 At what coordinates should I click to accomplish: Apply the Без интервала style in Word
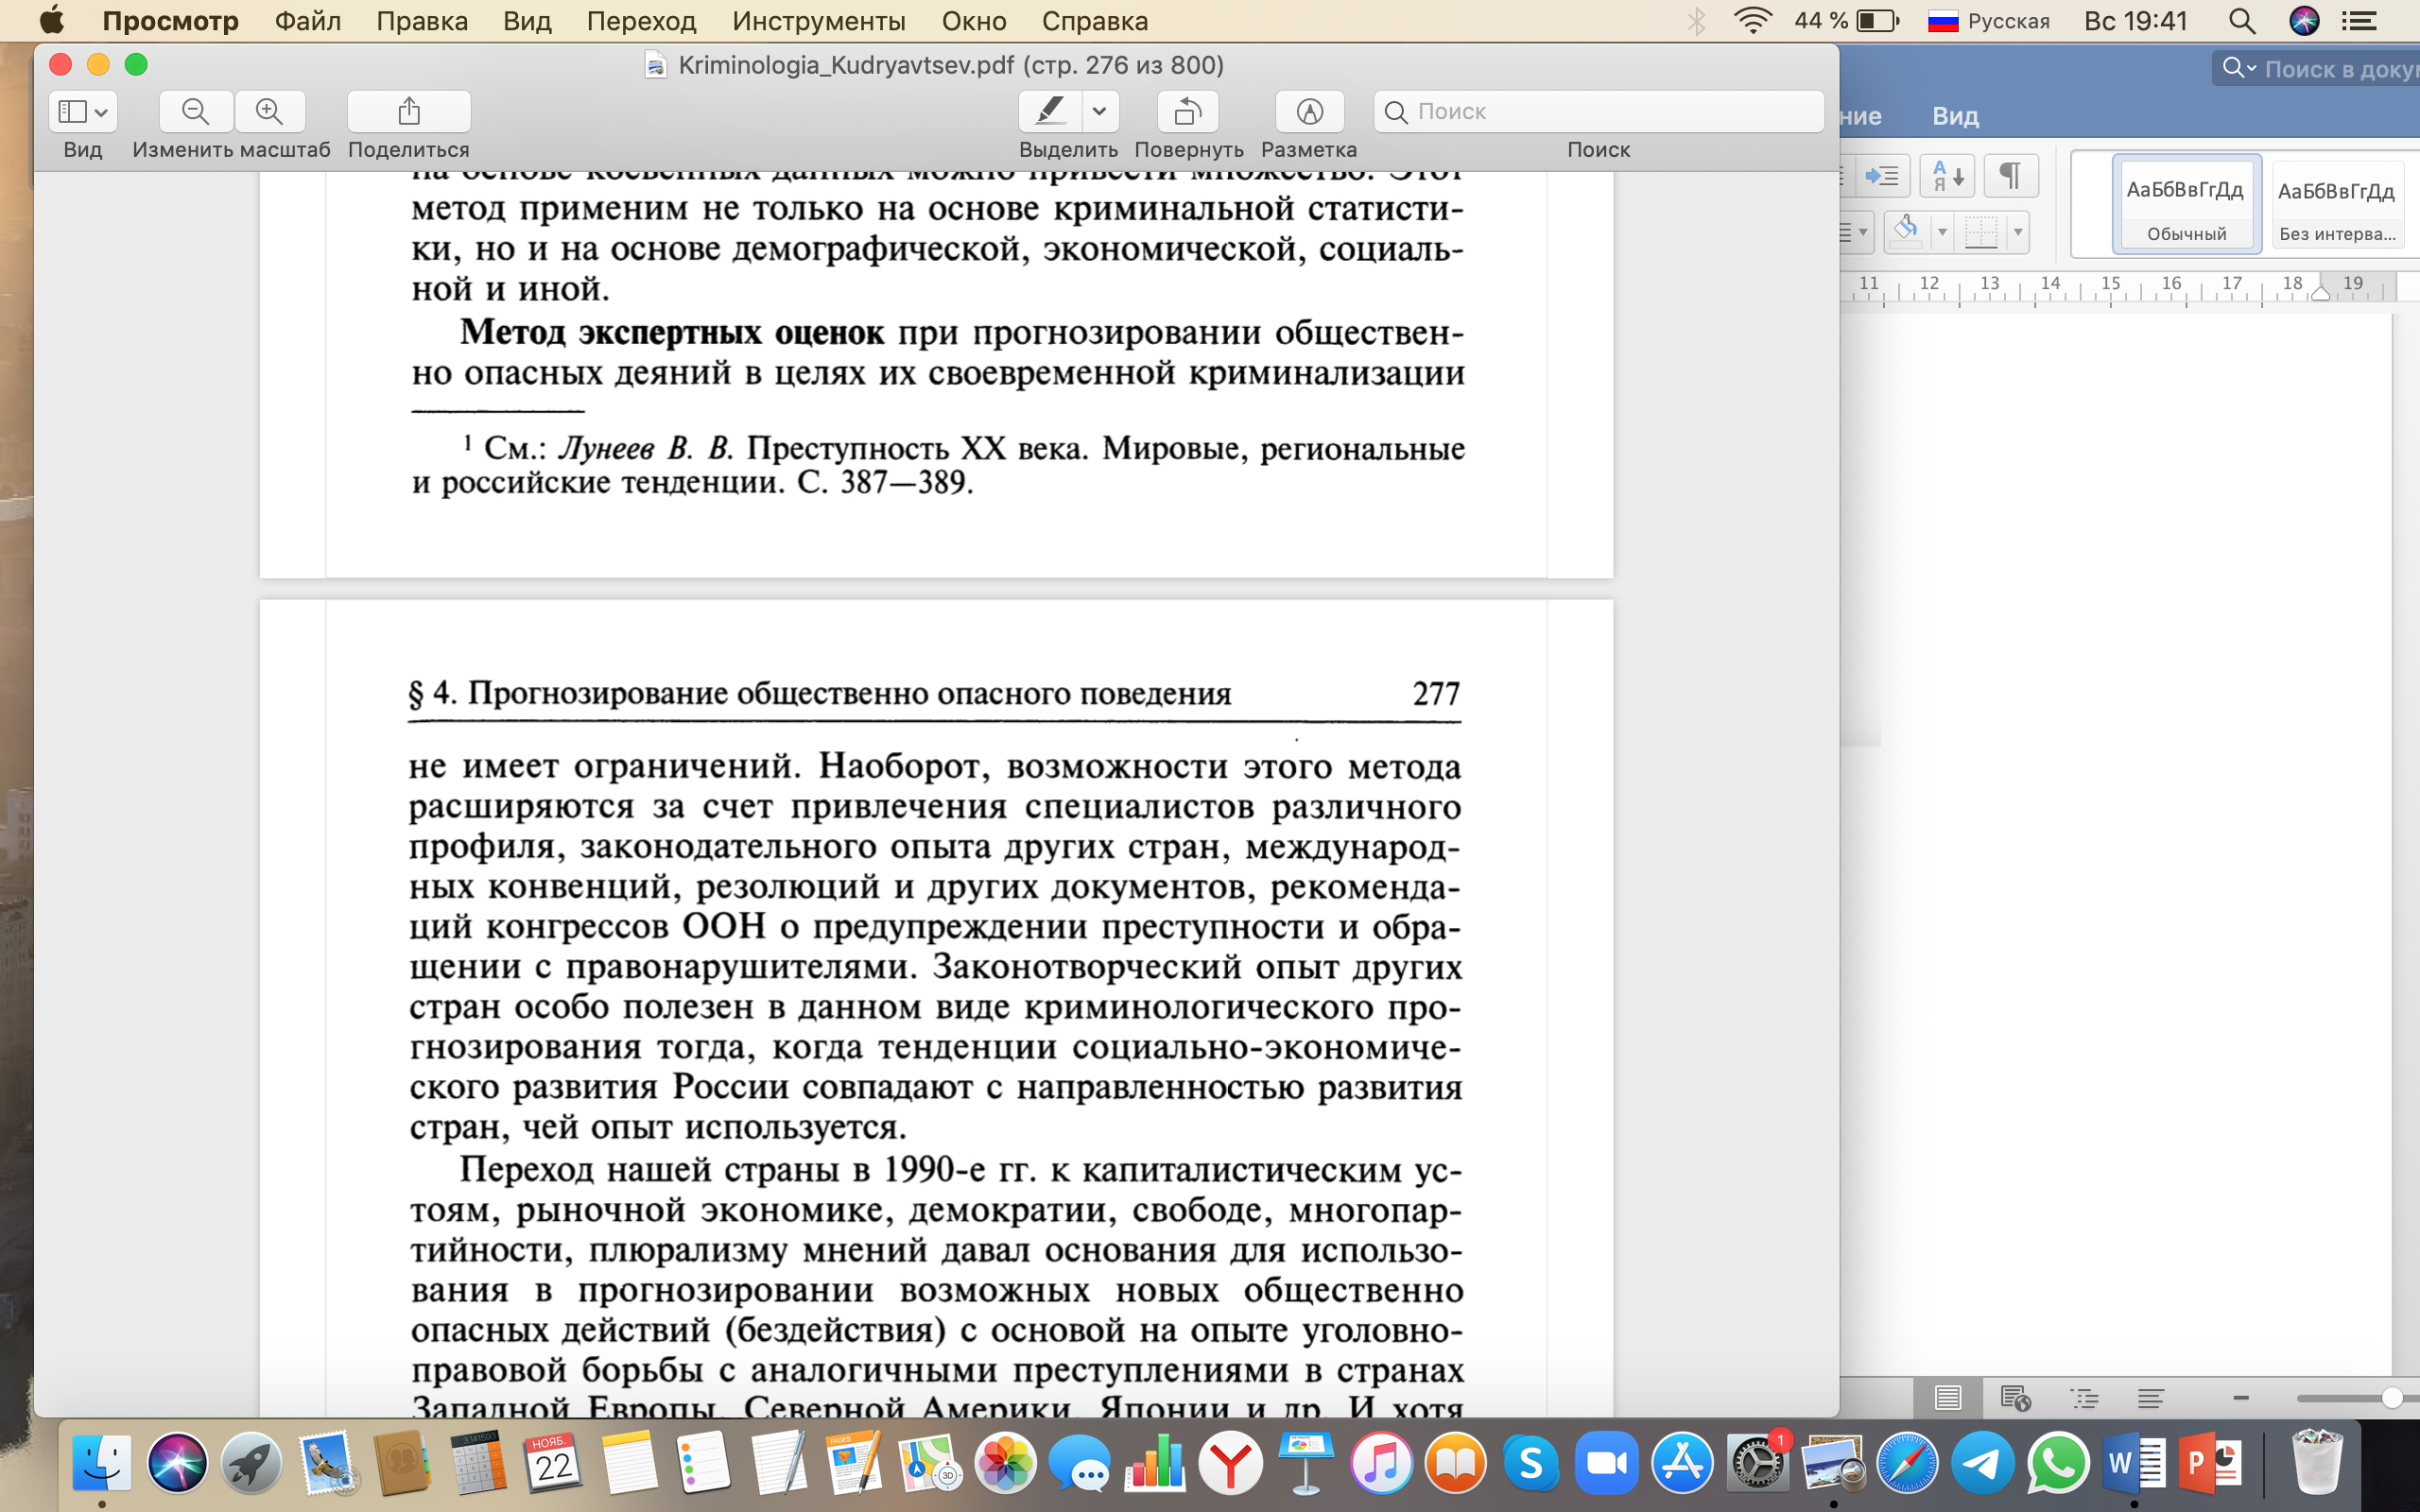click(2337, 205)
